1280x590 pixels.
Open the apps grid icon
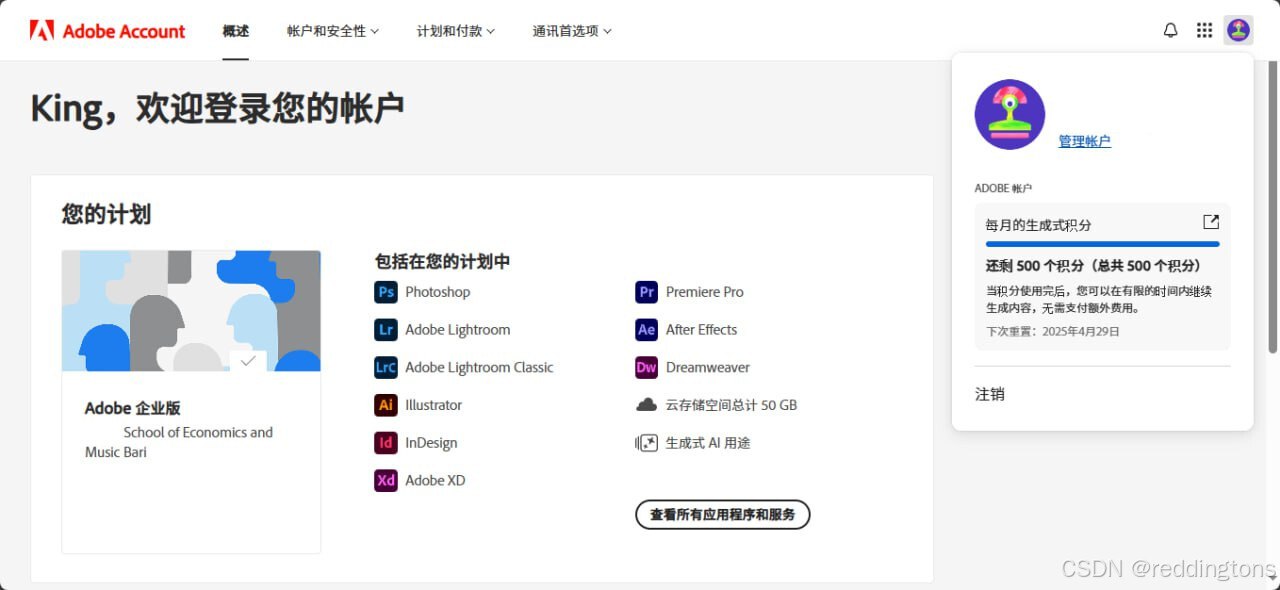click(x=1204, y=31)
